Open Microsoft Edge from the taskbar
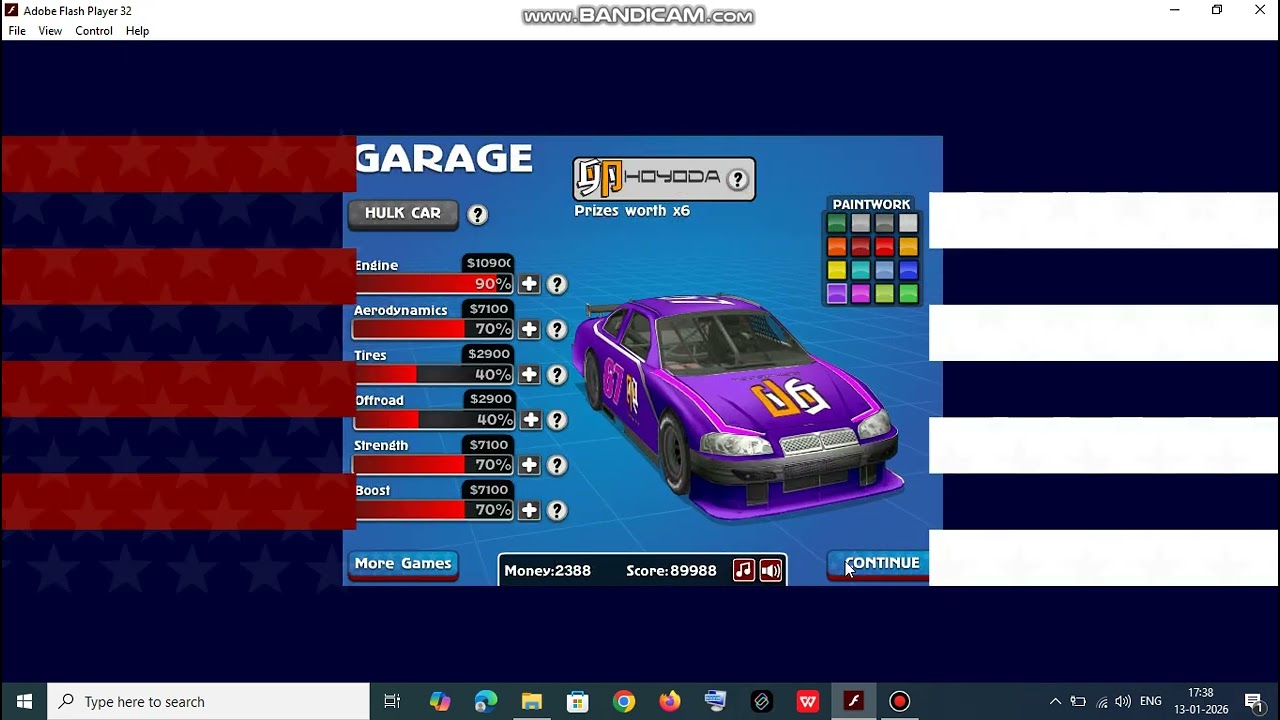 pyautogui.click(x=486, y=702)
